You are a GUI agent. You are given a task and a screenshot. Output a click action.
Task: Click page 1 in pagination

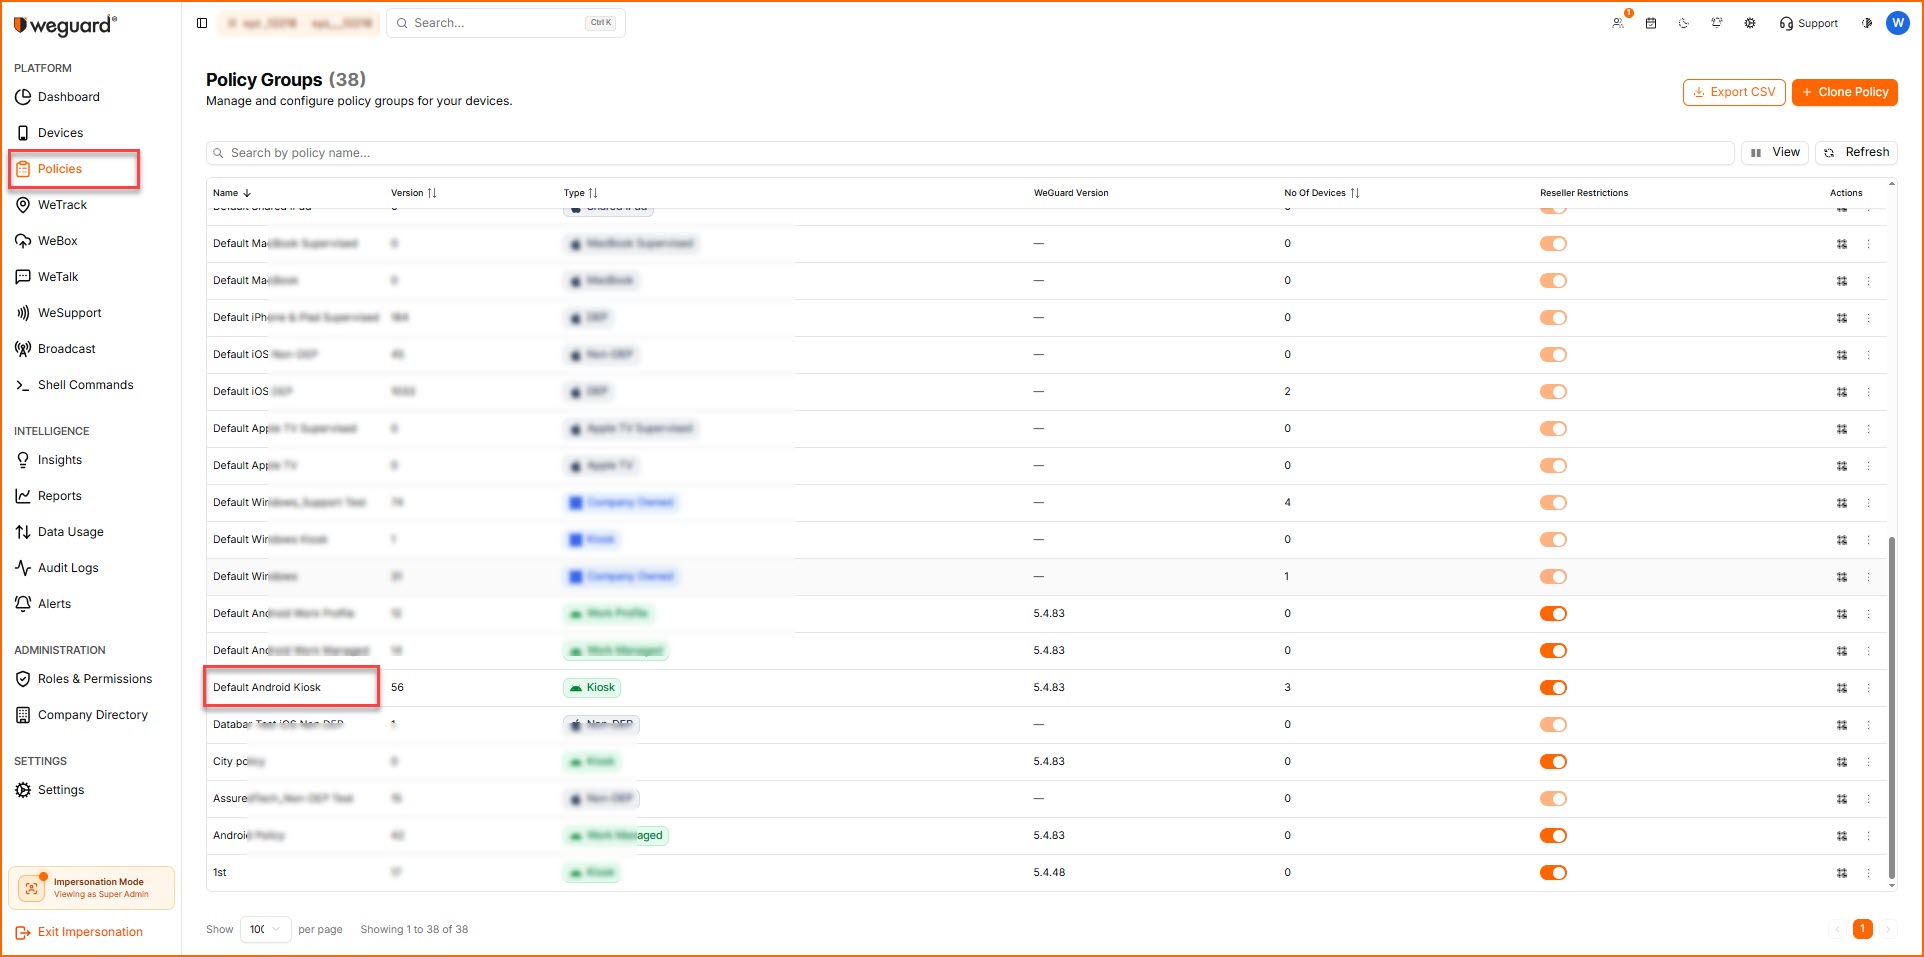(x=1862, y=929)
